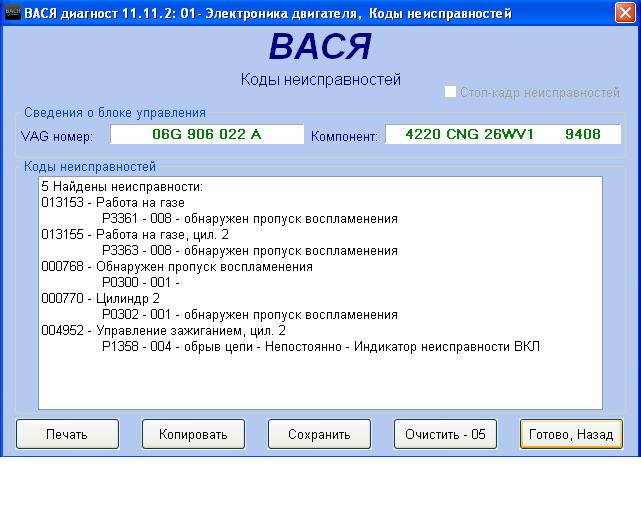This screenshot has height=512, width=641.
Task: Click the large ВАСЯ logo
Action: pos(320,46)
